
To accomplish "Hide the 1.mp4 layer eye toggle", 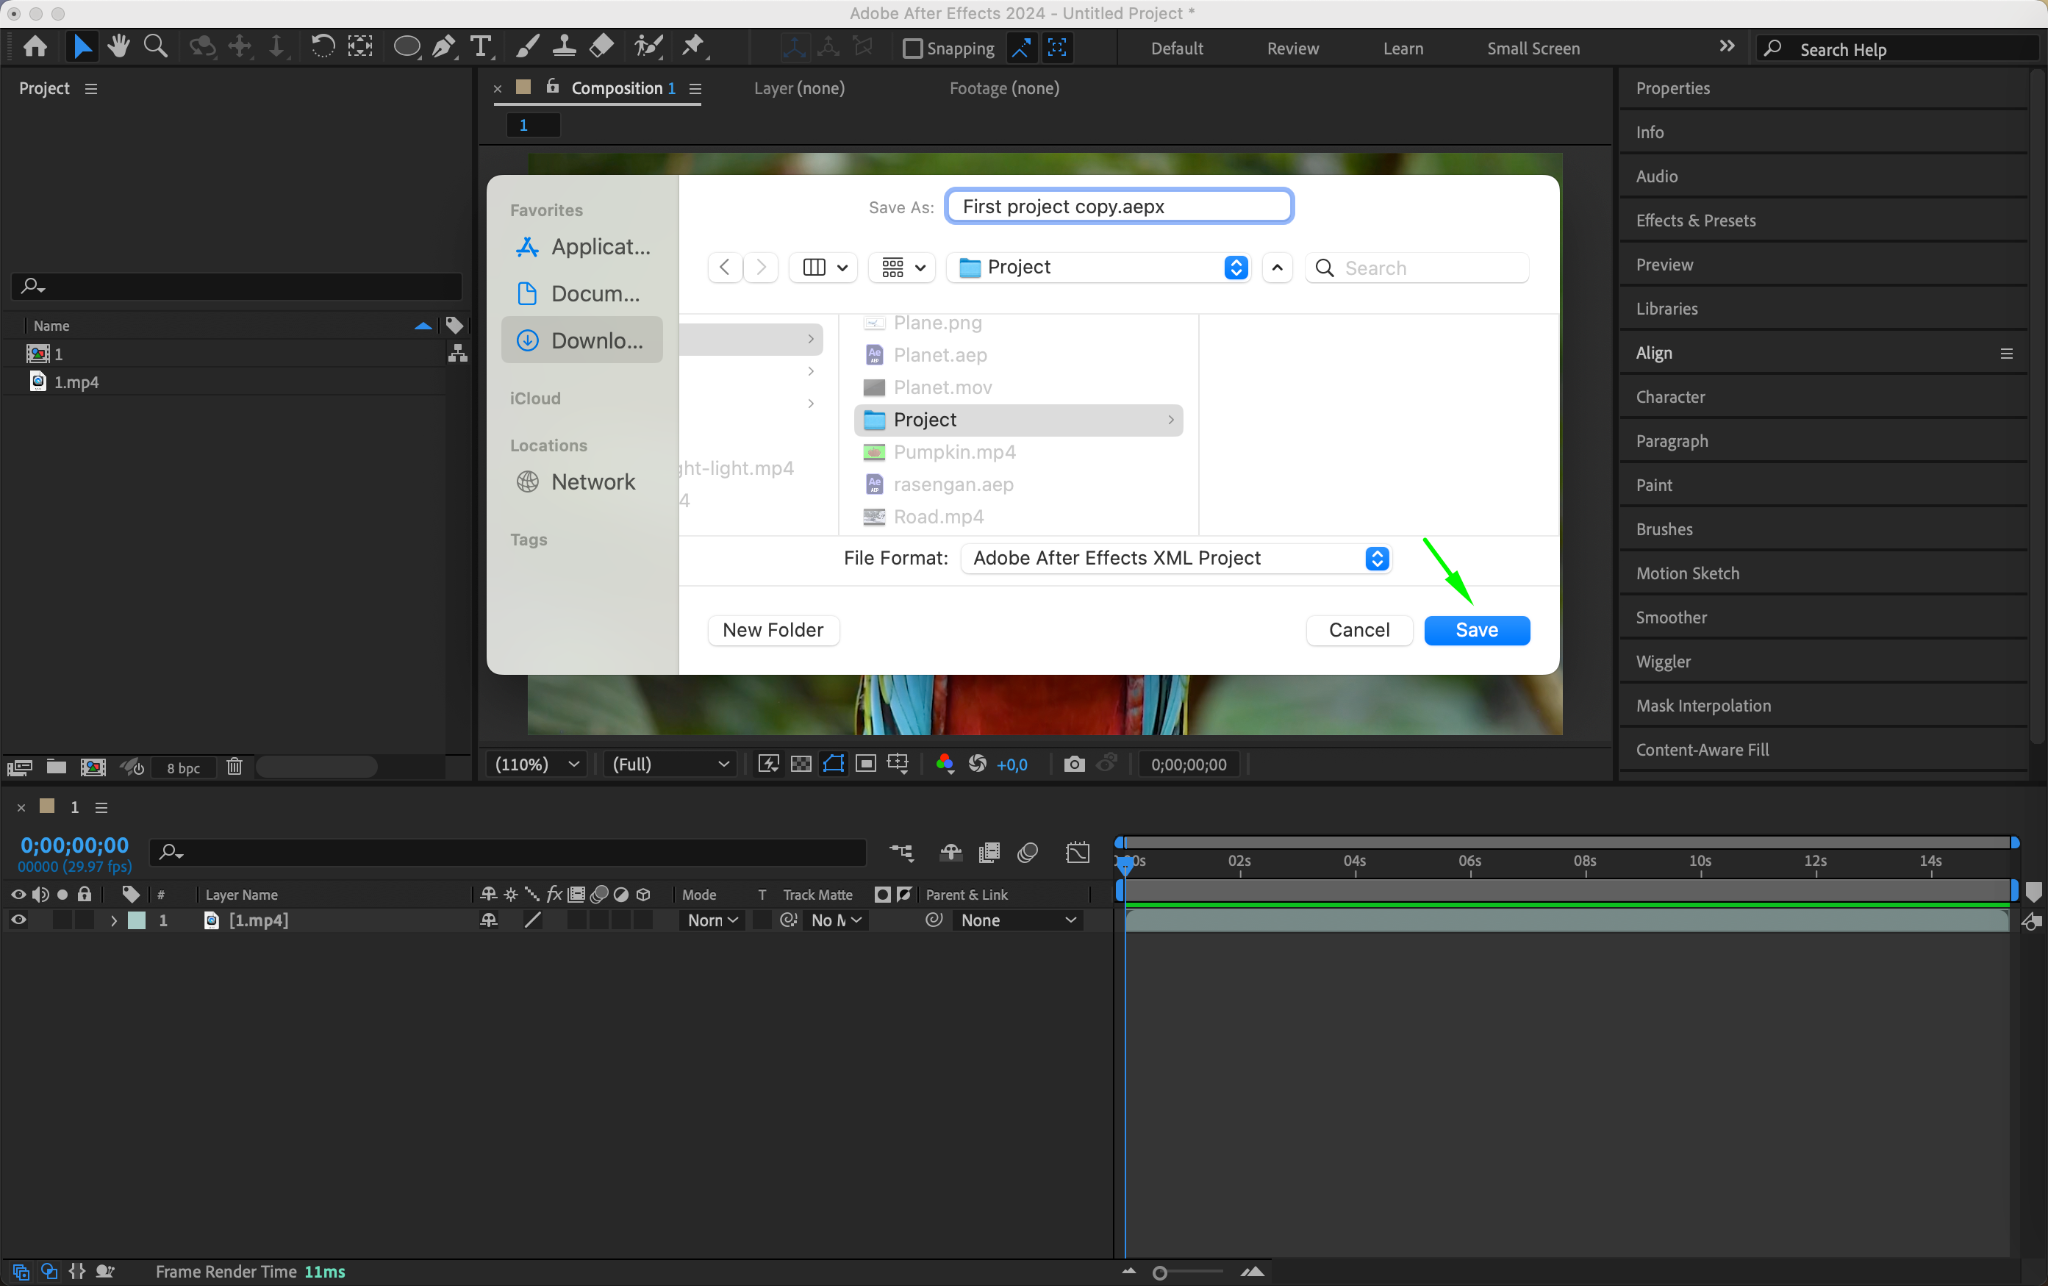I will pos(18,920).
